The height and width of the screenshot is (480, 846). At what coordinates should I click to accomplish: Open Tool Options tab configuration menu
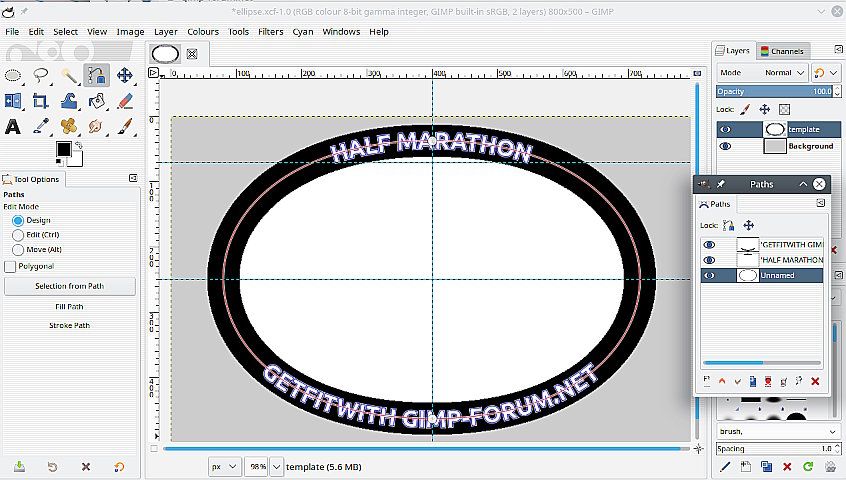coord(133,178)
